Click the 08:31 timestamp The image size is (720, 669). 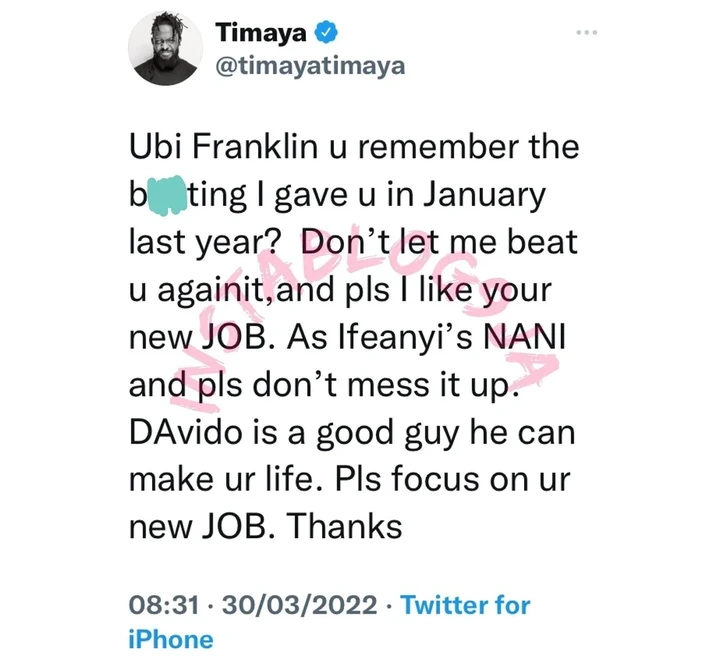161,604
